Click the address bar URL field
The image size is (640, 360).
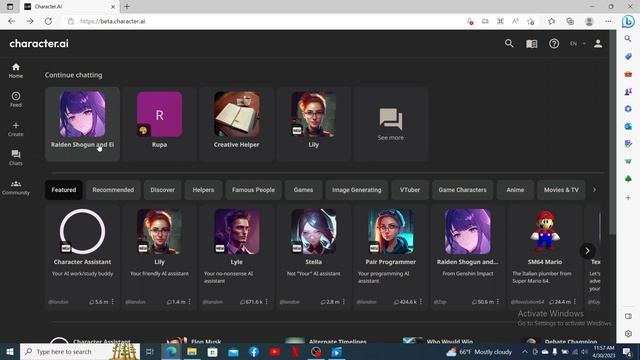point(261,21)
